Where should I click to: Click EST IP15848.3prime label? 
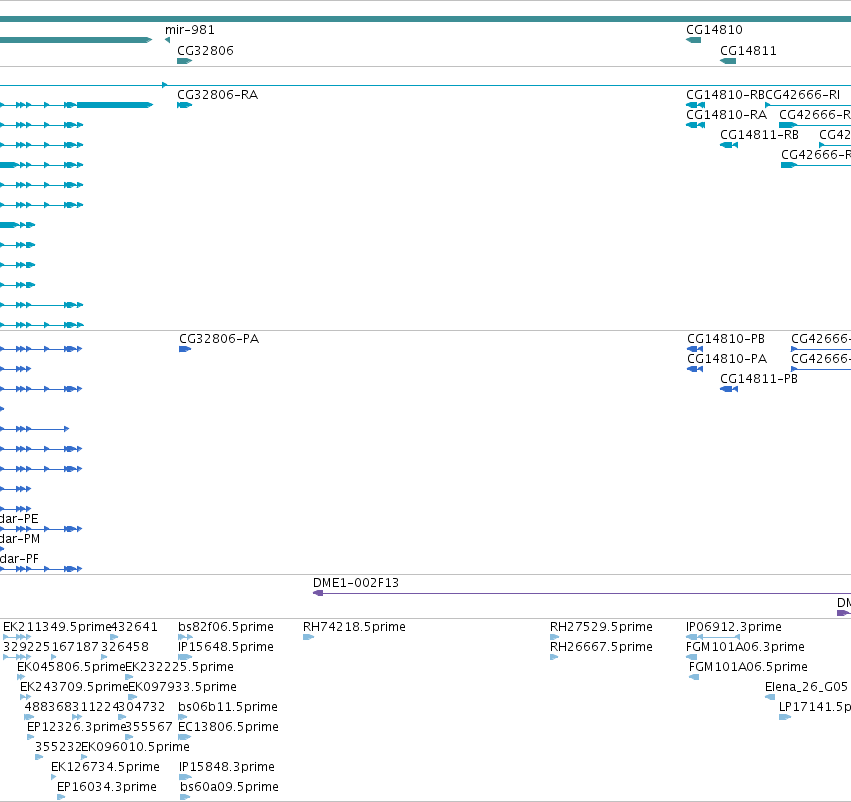[x=227, y=767]
